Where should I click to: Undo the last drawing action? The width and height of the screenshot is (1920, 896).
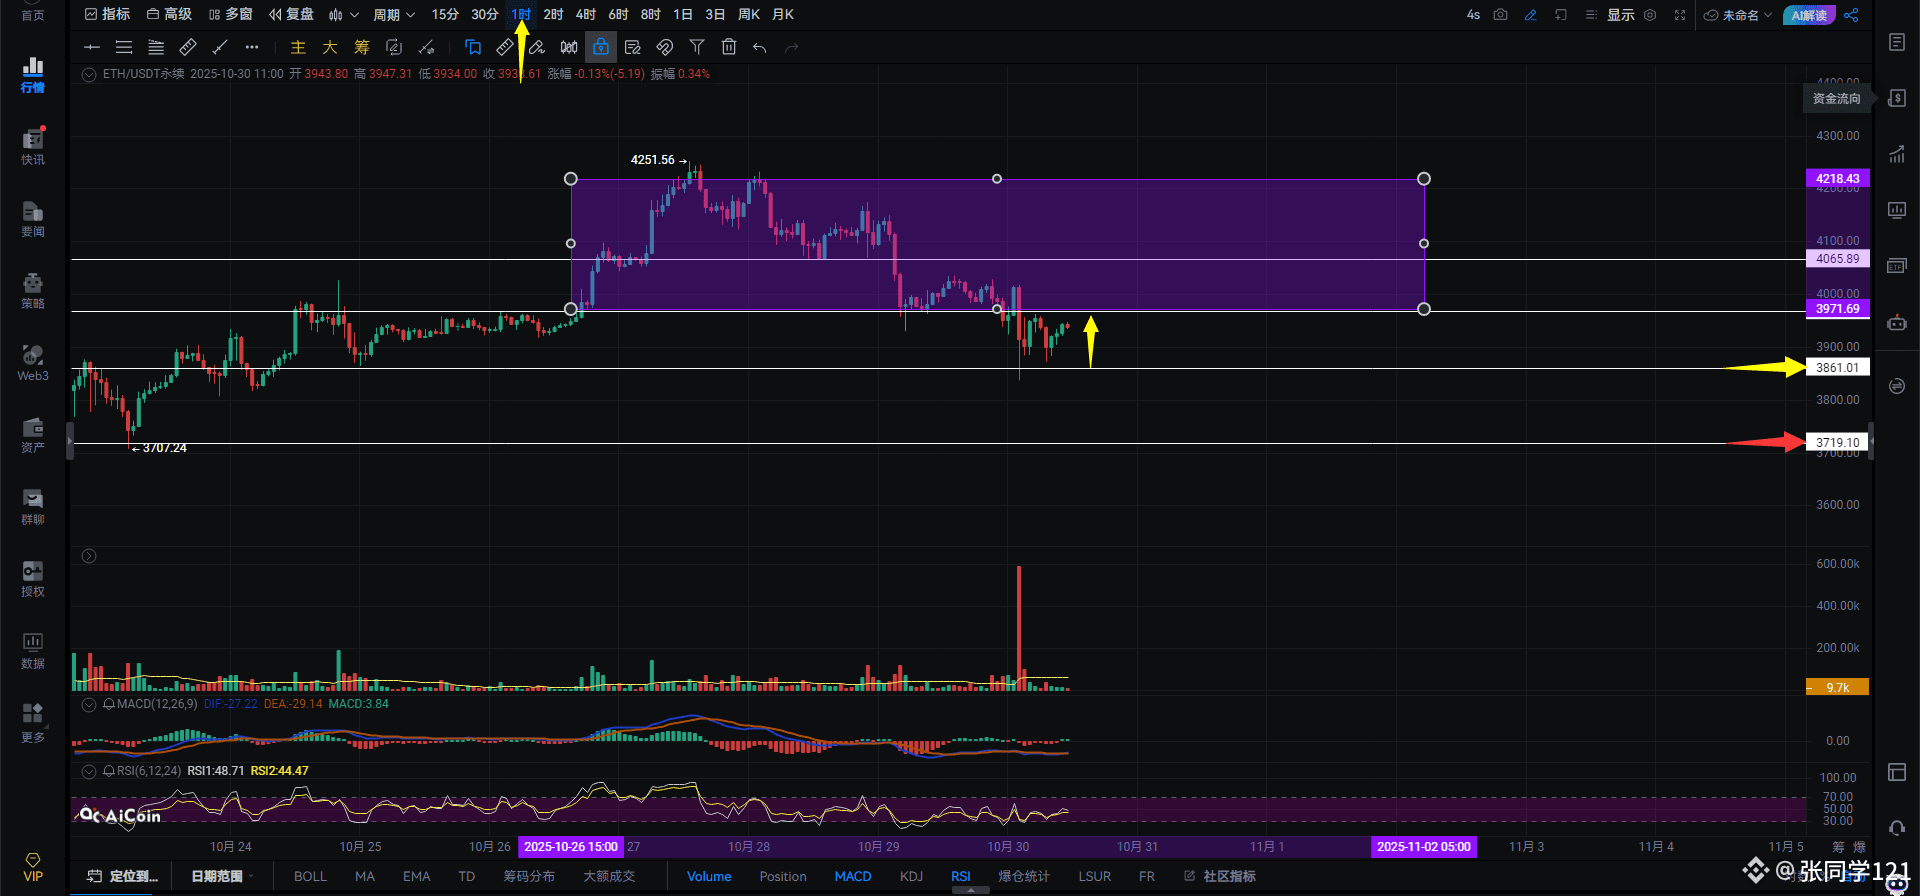click(760, 47)
